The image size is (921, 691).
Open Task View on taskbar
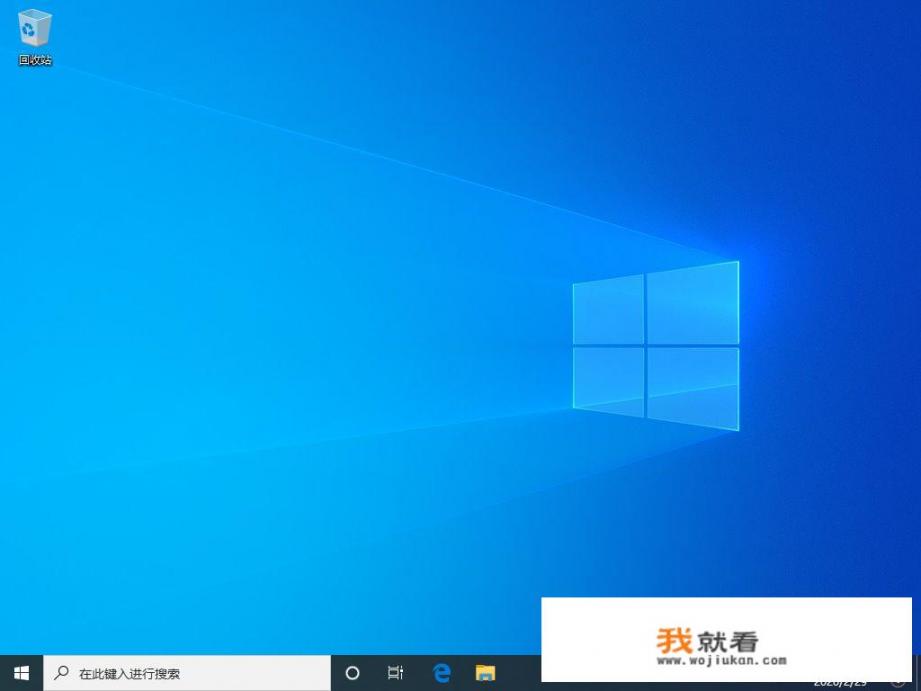(396, 673)
